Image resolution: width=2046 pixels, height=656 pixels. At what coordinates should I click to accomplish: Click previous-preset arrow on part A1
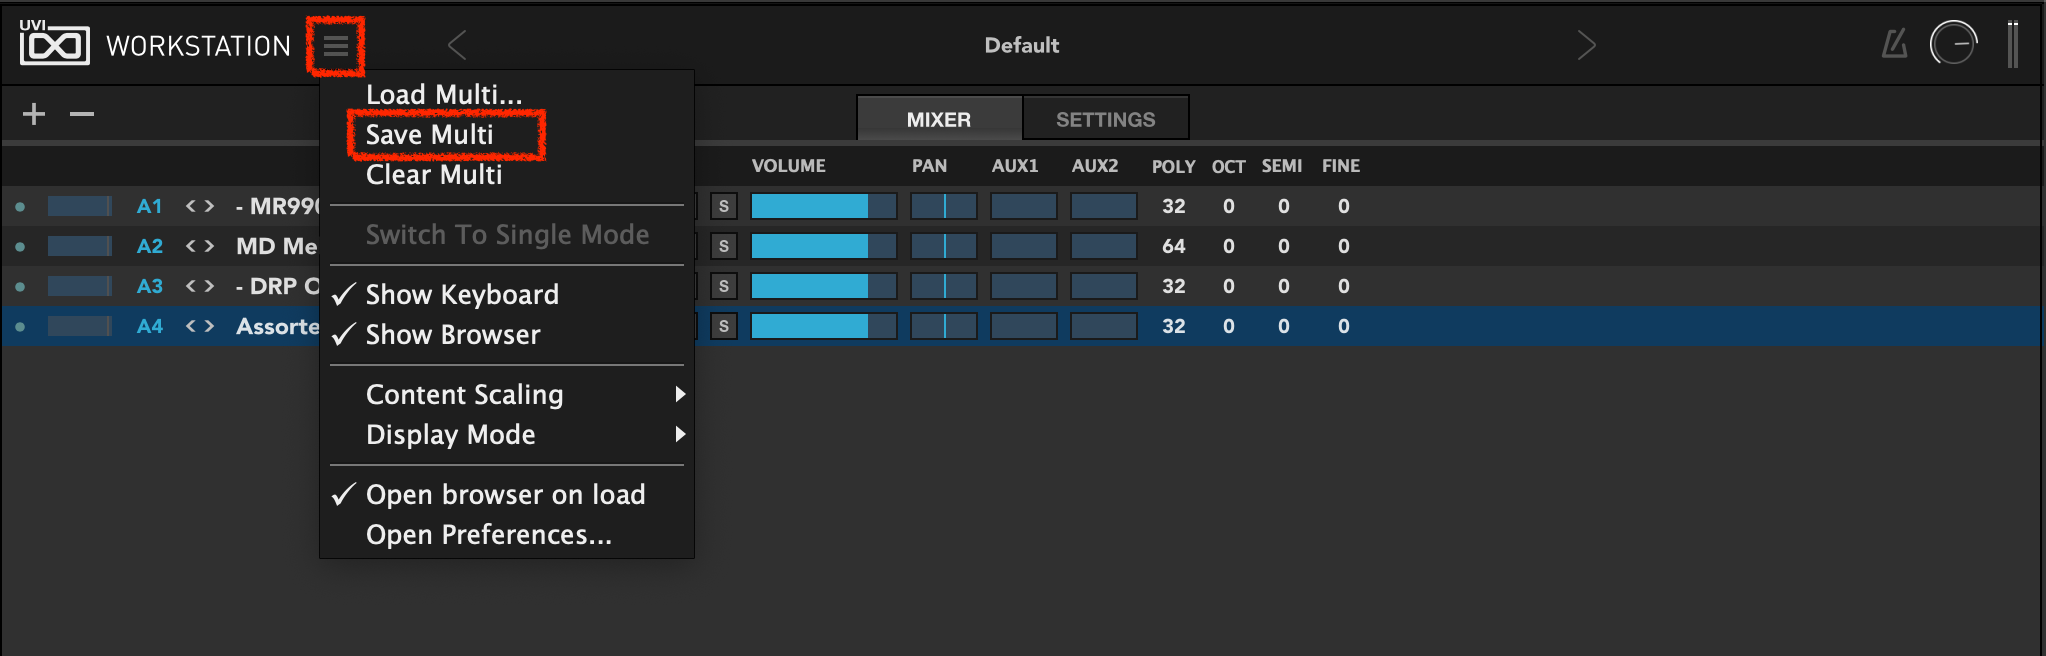(190, 206)
